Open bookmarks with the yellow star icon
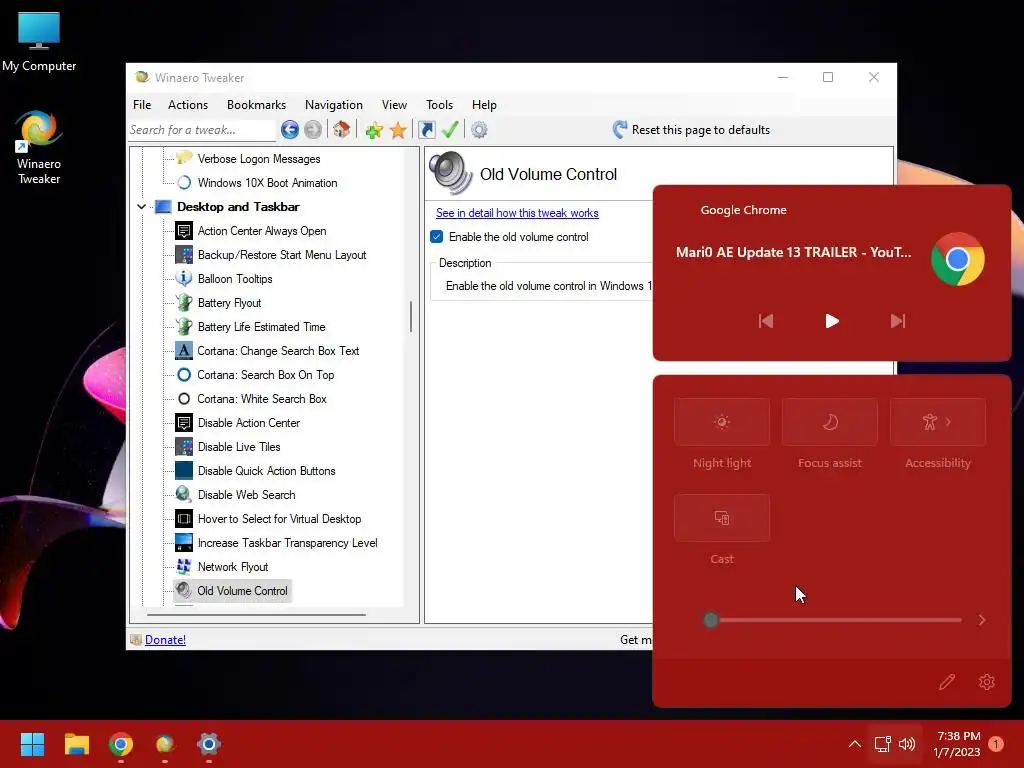The width and height of the screenshot is (1024, 768). click(398, 130)
